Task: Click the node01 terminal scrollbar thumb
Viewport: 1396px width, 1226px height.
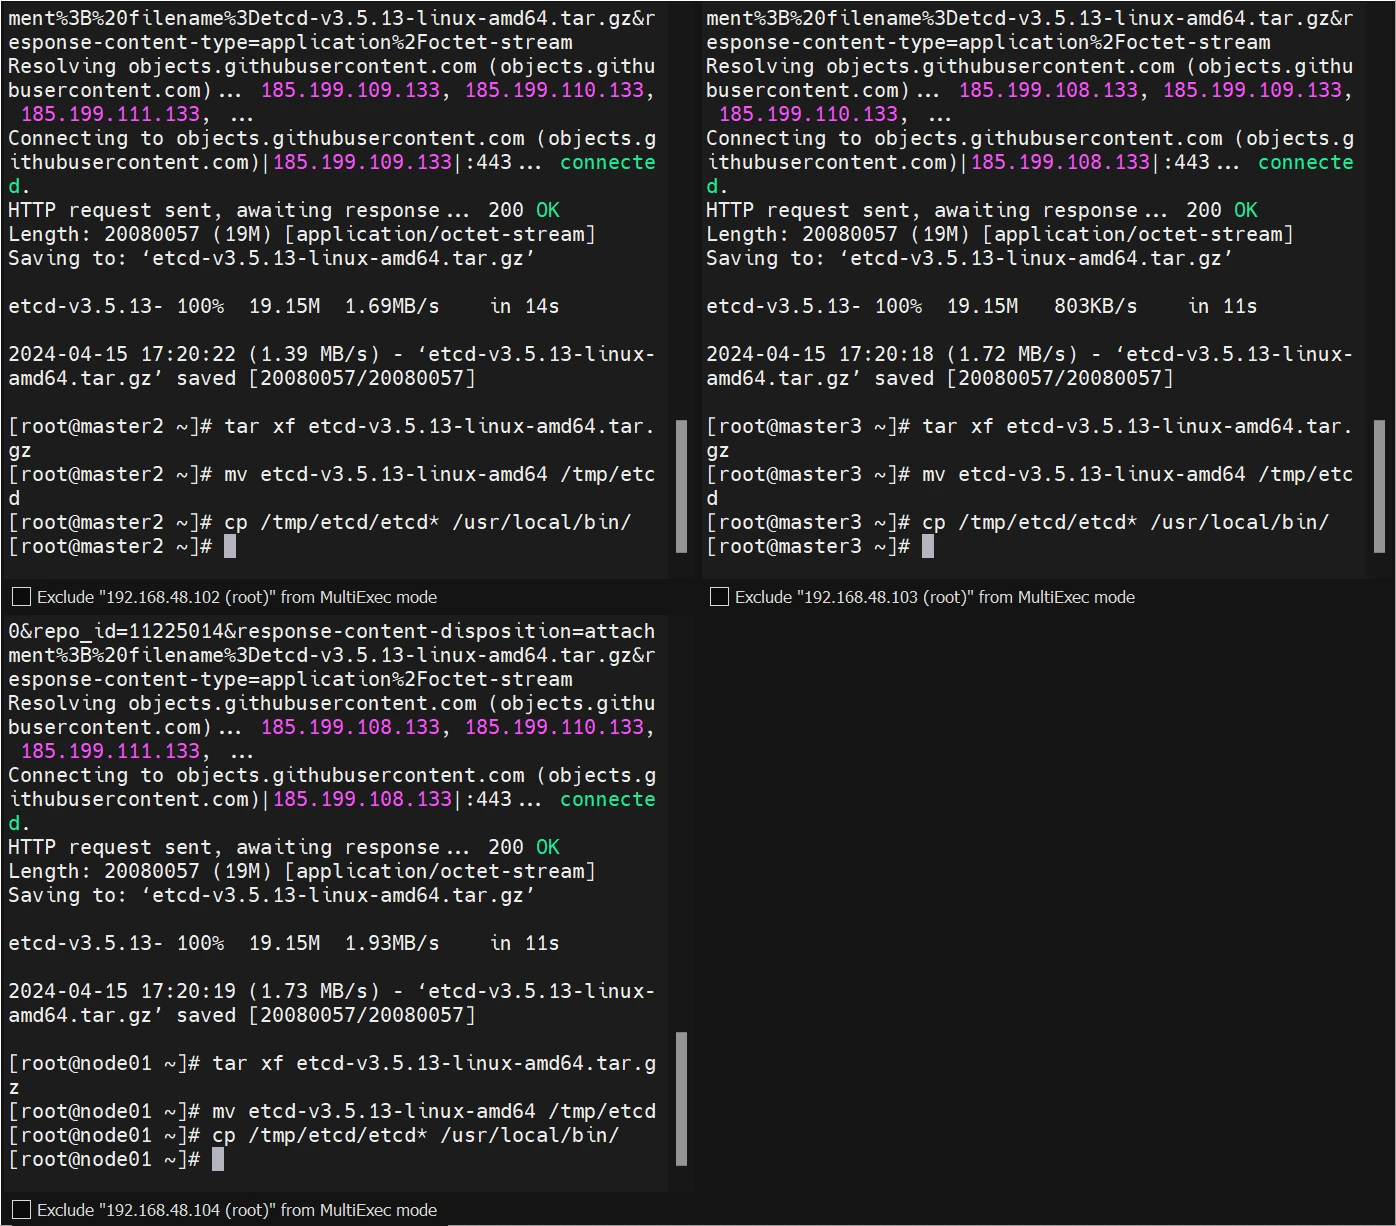Action: click(x=681, y=1099)
